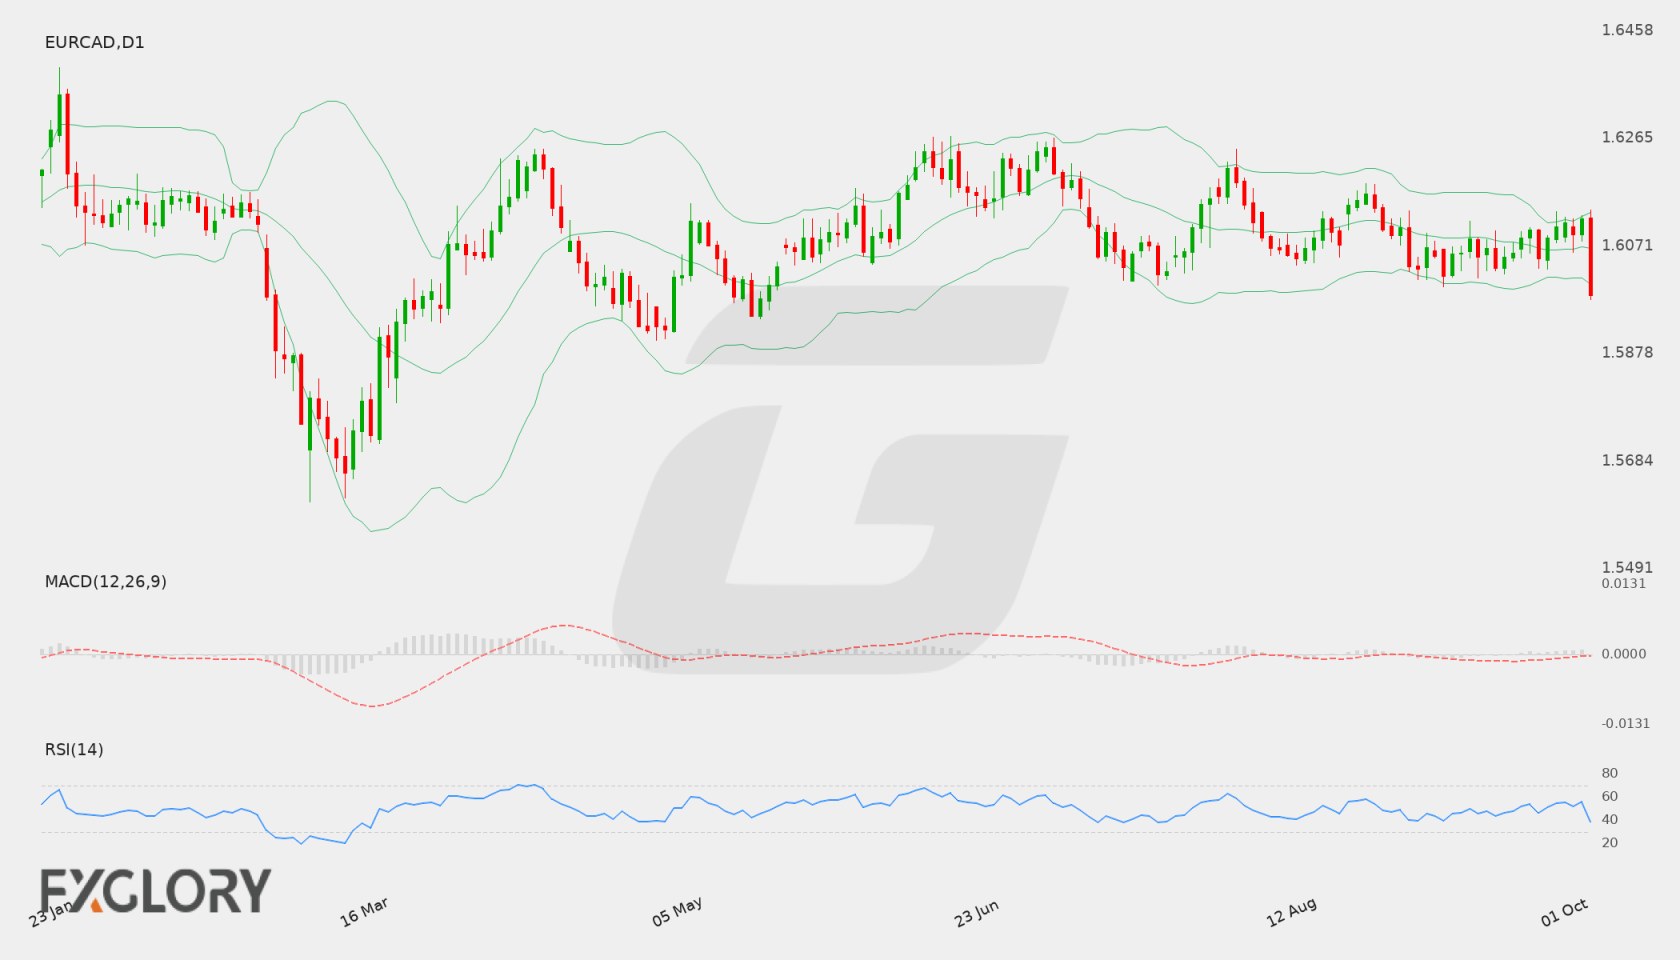Viewport: 1680px width, 960px height.
Task: Pick the 1.6071 price level label
Action: 1627,245
